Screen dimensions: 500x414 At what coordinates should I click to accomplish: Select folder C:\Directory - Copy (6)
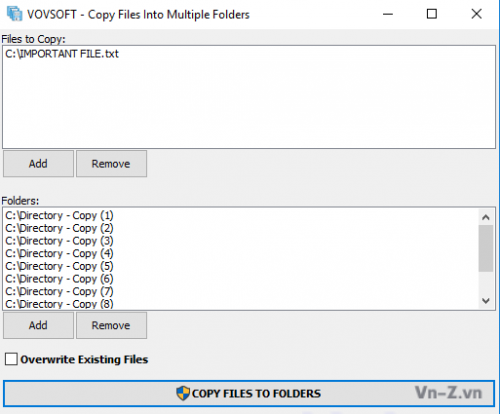click(59, 279)
